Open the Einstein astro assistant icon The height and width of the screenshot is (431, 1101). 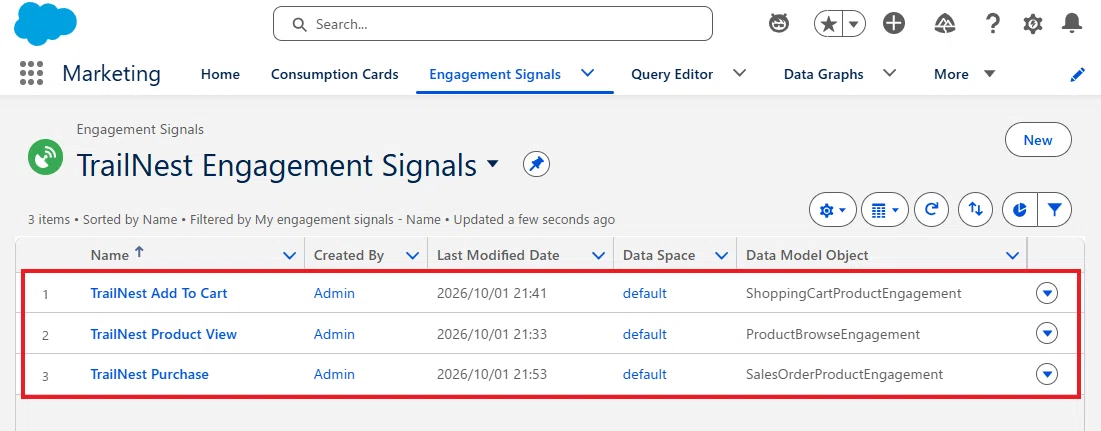[779, 24]
